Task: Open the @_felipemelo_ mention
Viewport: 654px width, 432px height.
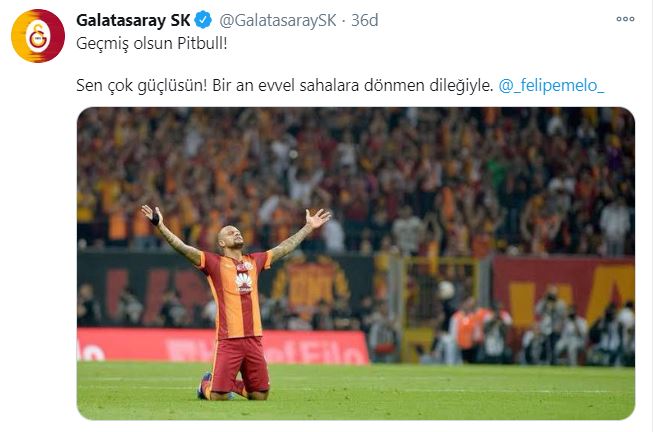Action: pyautogui.click(x=551, y=85)
